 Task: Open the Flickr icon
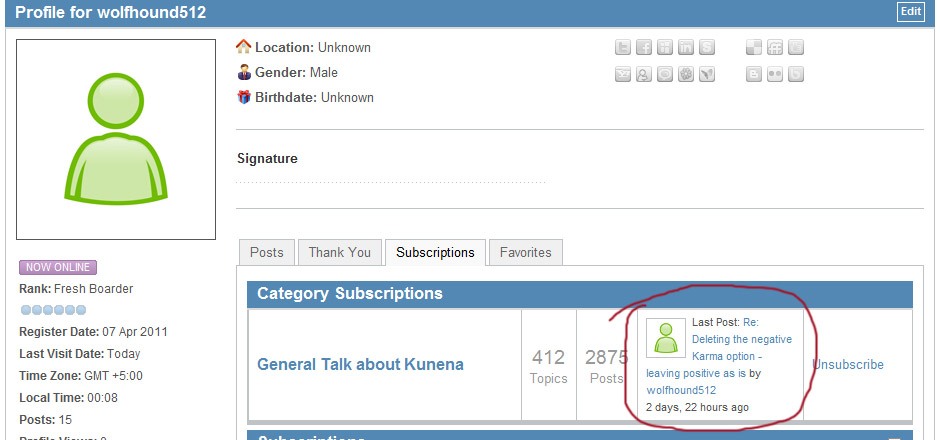[775, 74]
